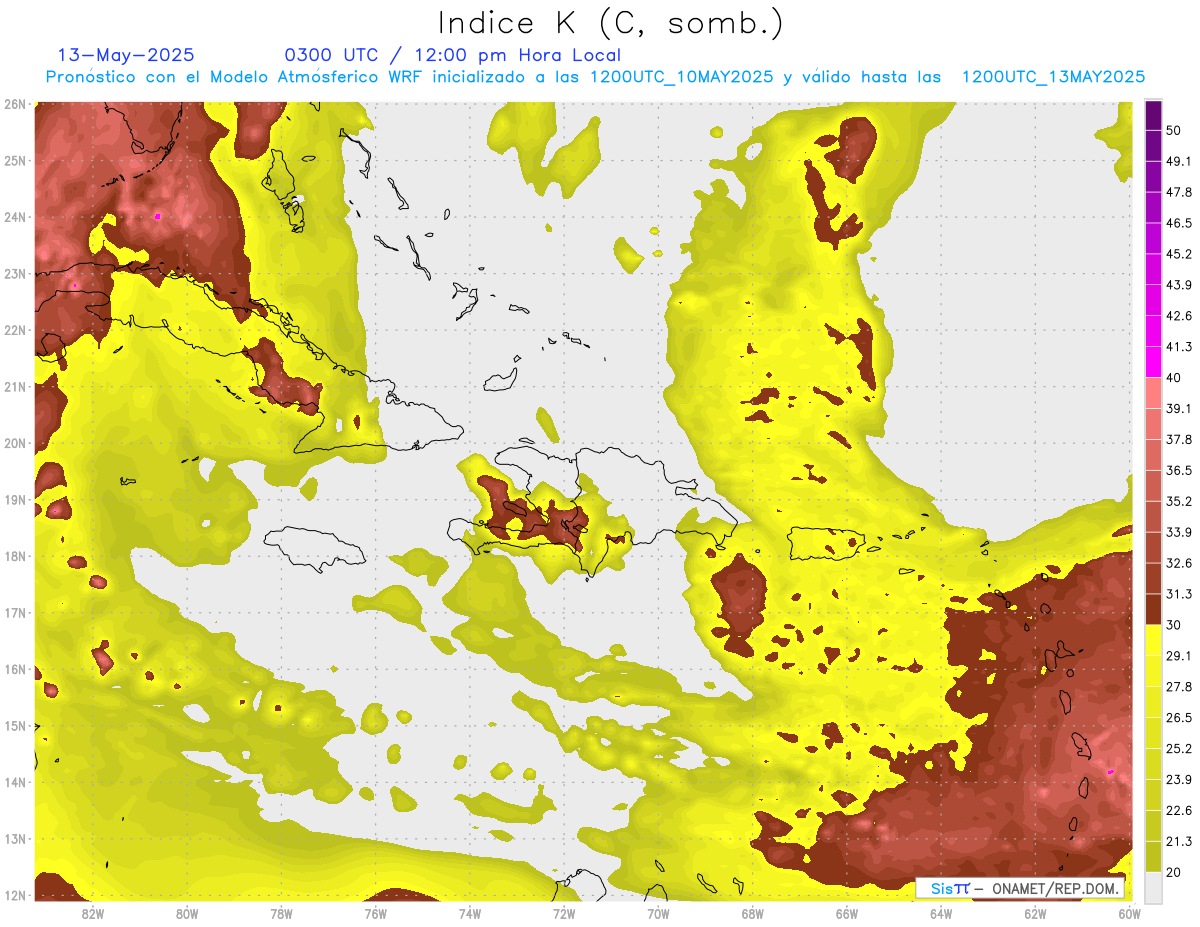The image size is (1200, 927).
Task: Click the '22N' latitude axis label
Action: coord(15,330)
